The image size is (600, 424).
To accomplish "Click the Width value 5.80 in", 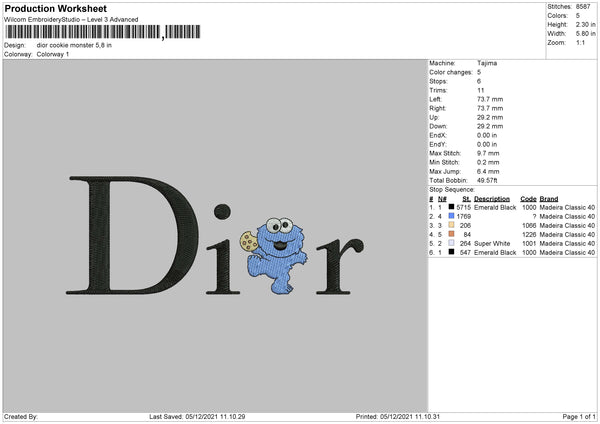I will click(x=585, y=34).
